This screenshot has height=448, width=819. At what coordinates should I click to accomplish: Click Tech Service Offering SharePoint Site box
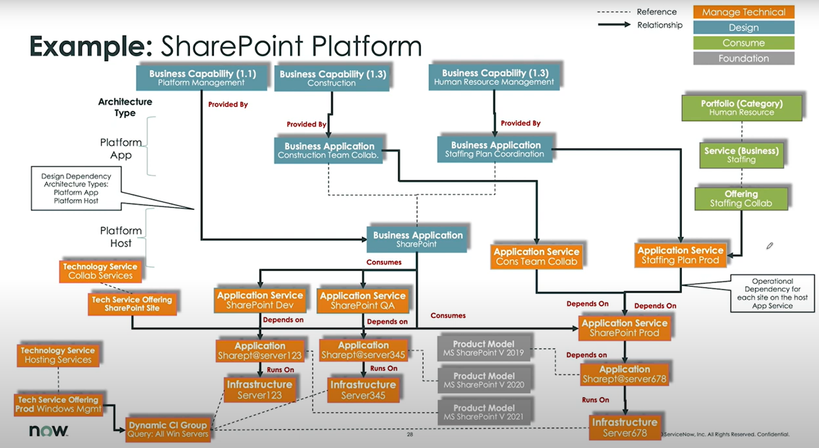(132, 304)
